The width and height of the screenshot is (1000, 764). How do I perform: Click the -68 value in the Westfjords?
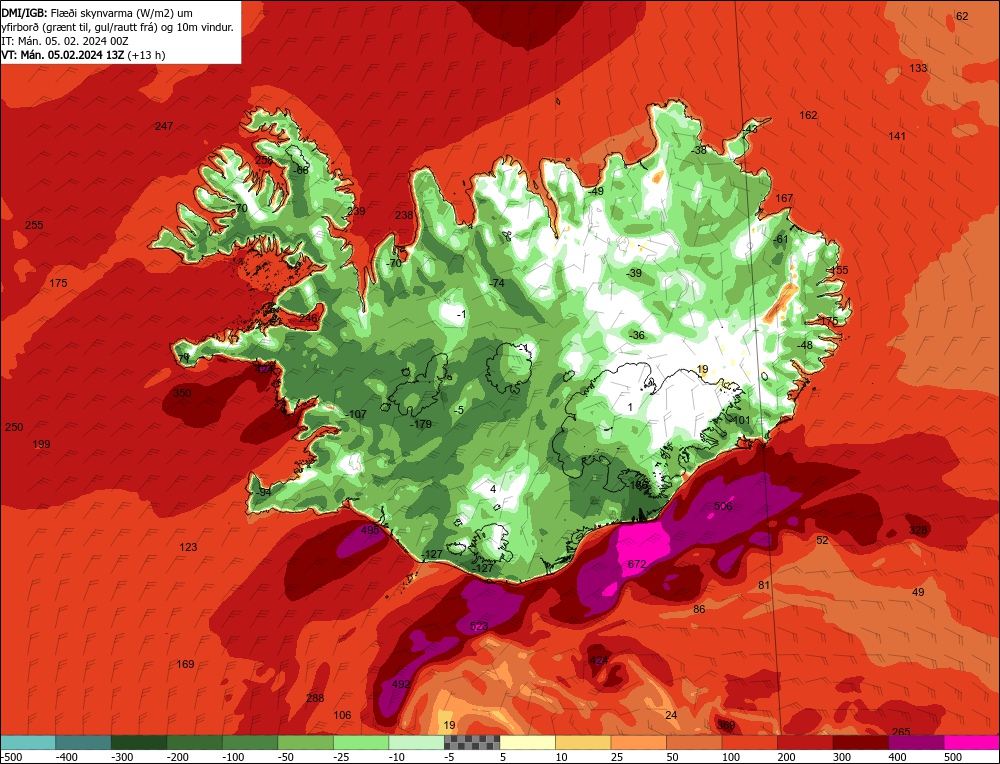[300, 170]
